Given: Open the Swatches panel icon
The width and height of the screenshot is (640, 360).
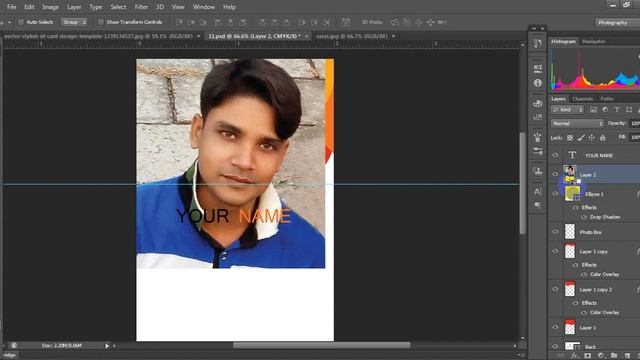Looking at the screenshot, I should point(538,117).
